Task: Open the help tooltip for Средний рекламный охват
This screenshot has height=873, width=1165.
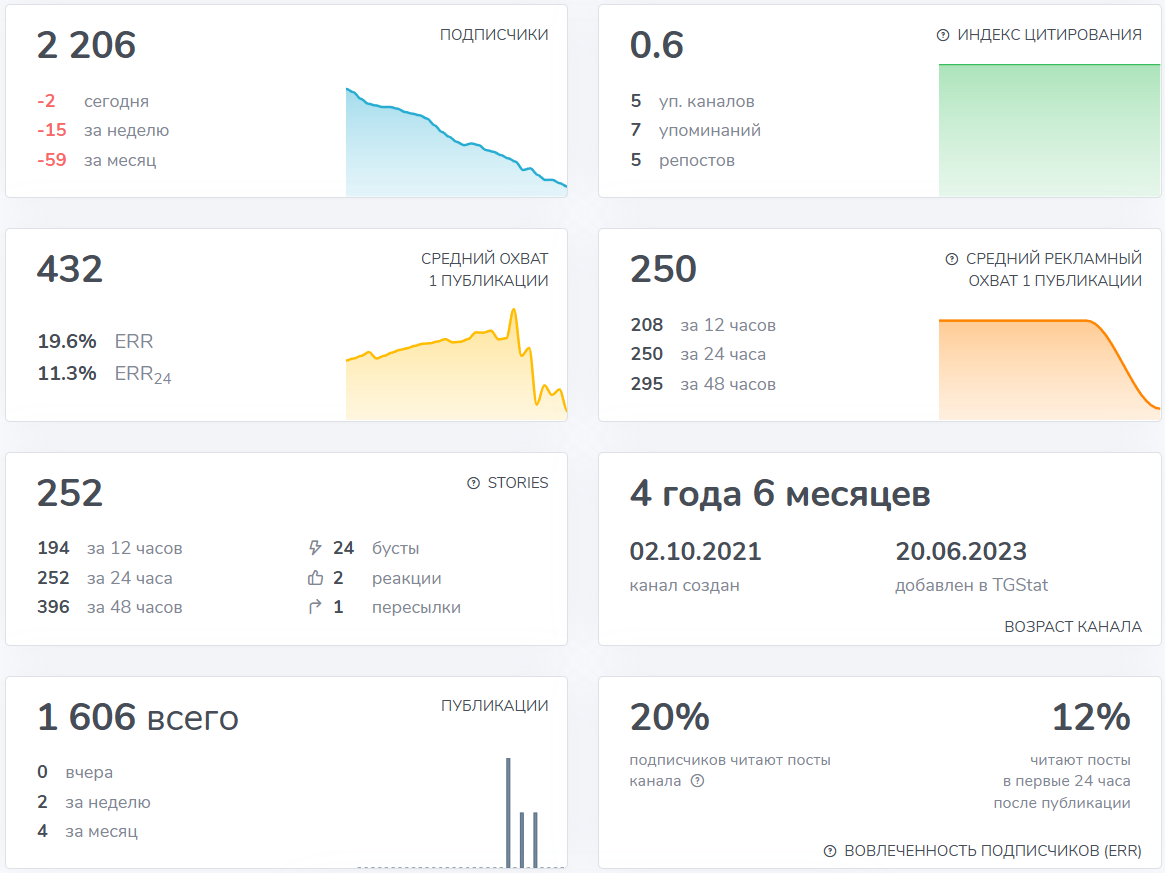Action: (951, 259)
